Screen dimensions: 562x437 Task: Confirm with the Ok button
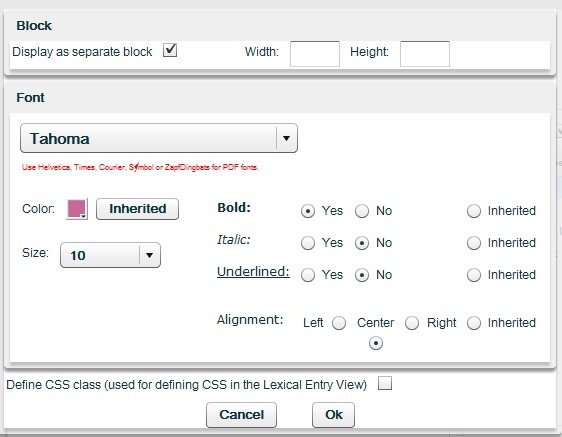click(x=333, y=415)
